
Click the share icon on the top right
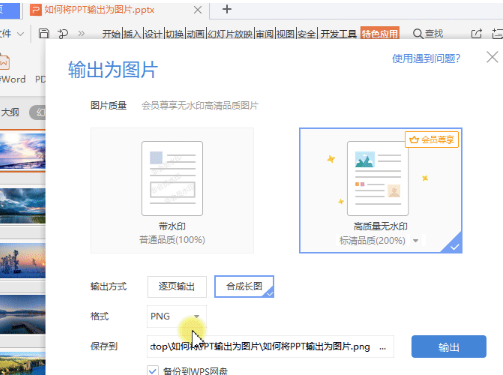coord(476,33)
